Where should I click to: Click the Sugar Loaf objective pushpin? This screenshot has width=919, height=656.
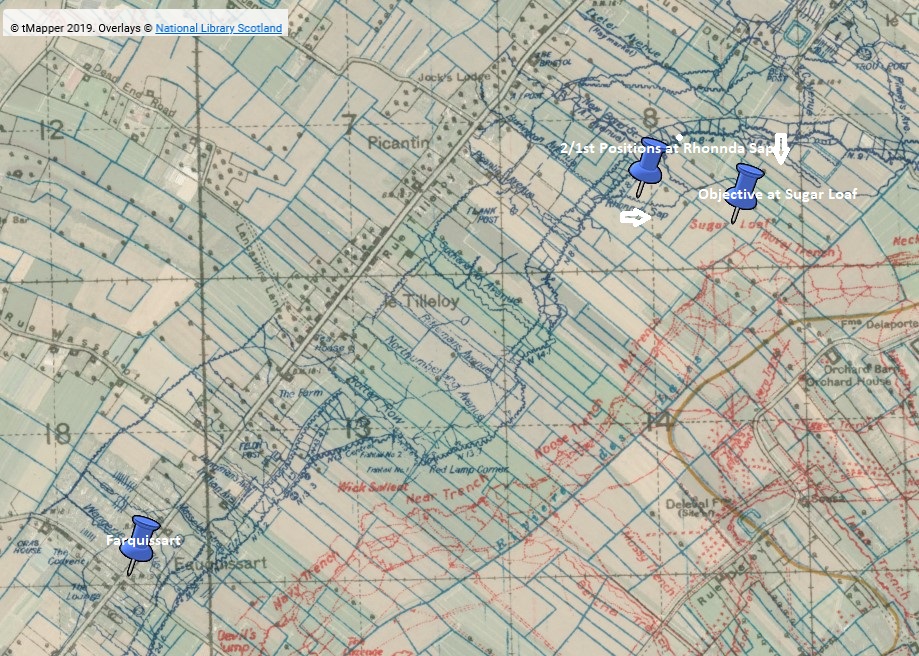743,193
